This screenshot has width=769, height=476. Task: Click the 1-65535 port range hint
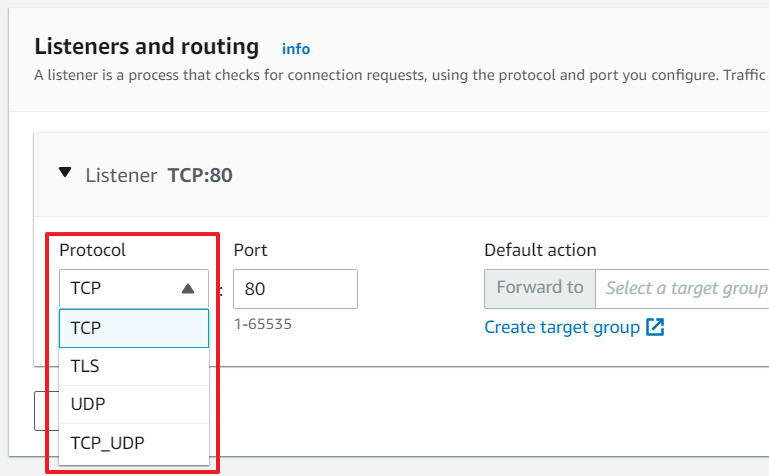[x=263, y=324]
